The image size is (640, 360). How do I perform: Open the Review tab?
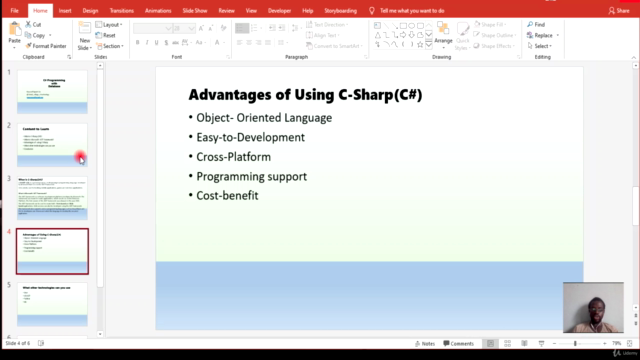227,11
